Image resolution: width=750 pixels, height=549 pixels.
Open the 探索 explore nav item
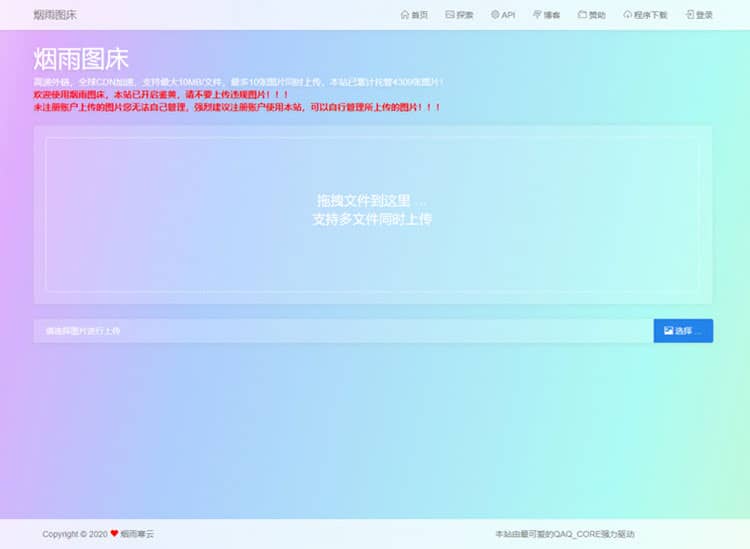click(x=459, y=15)
